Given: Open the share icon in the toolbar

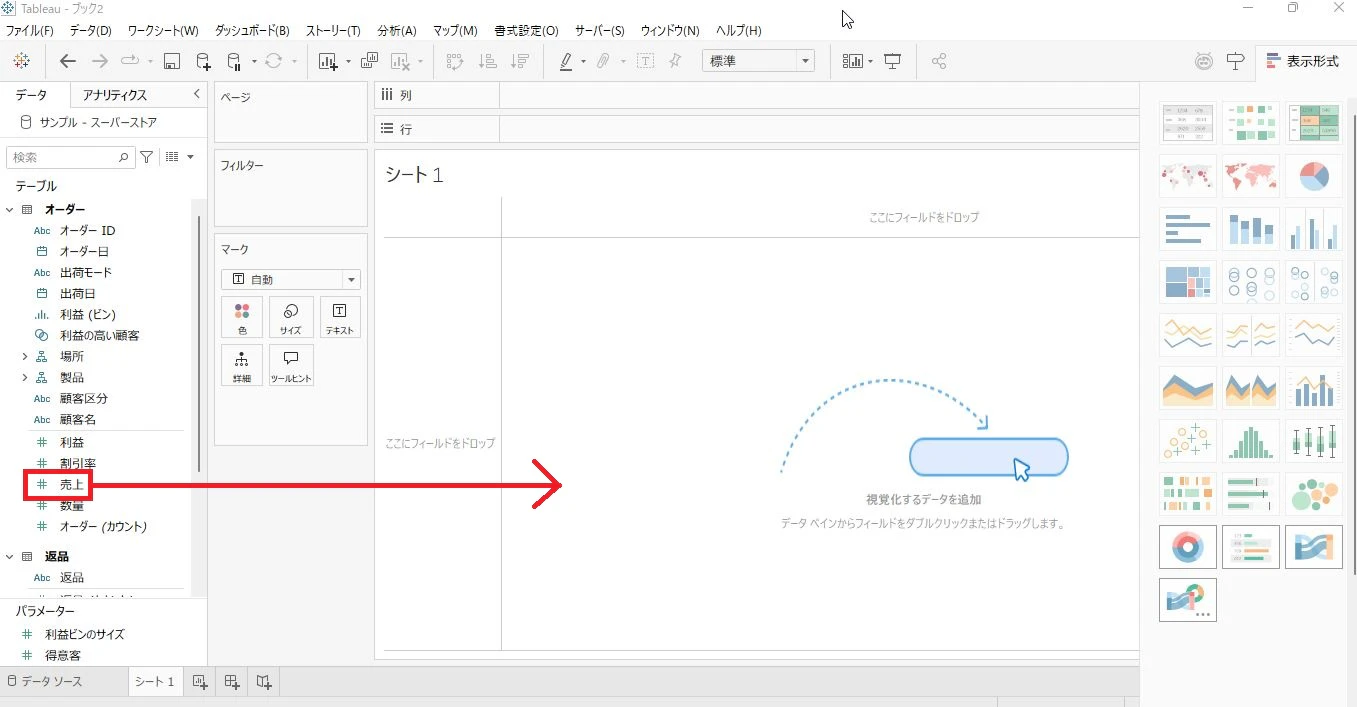Looking at the screenshot, I should (x=939, y=61).
